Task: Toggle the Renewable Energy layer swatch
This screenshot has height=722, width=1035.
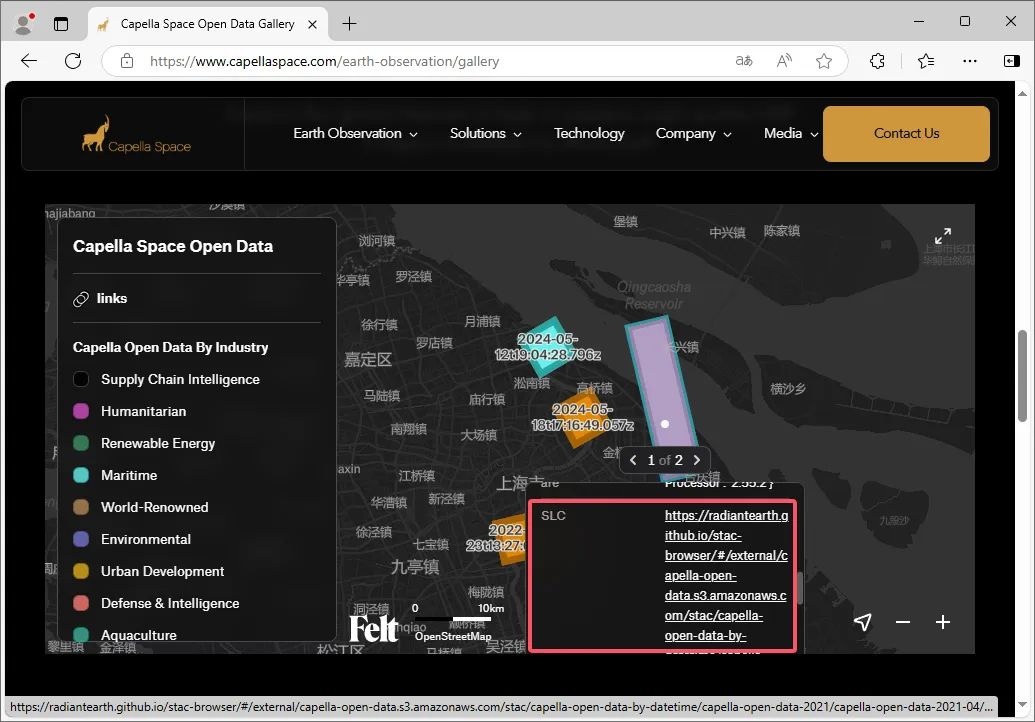Action: click(x=81, y=443)
